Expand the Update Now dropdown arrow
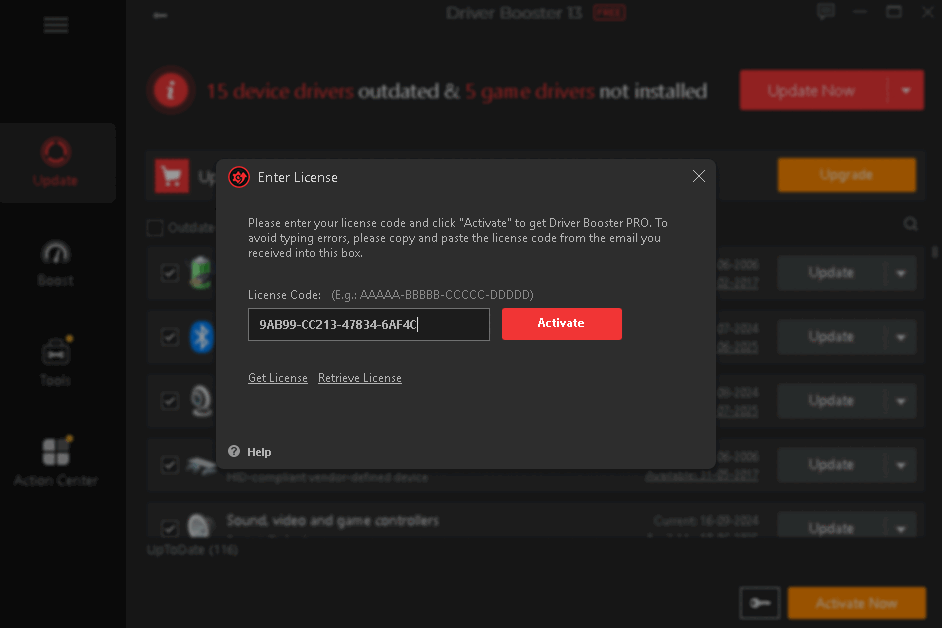Screen dimensions: 942x633 [x=905, y=91]
